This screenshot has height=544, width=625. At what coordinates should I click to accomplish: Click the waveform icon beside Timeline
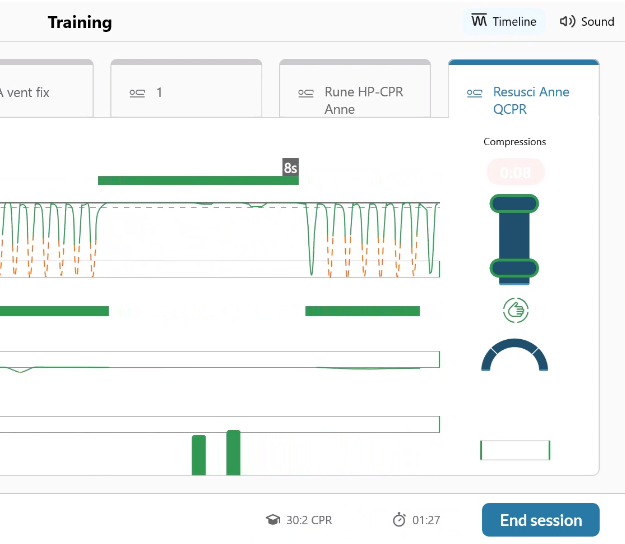click(479, 22)
